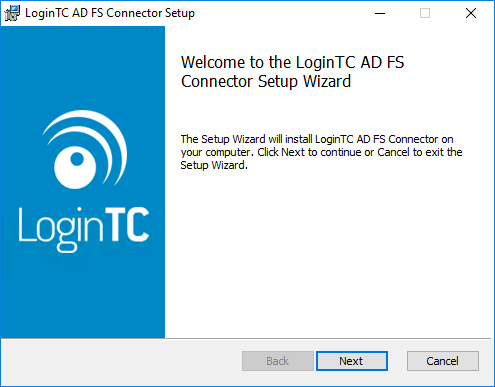Click the words 'your computer' in the description
This screenshot has width=495, height=387.
click(x=215, y=153)
